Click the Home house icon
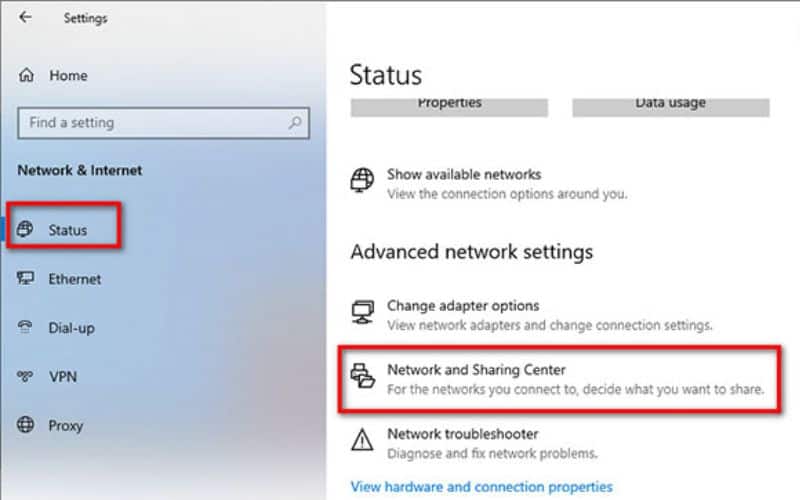Screen dimensions: 800x500 pos(27,76)
